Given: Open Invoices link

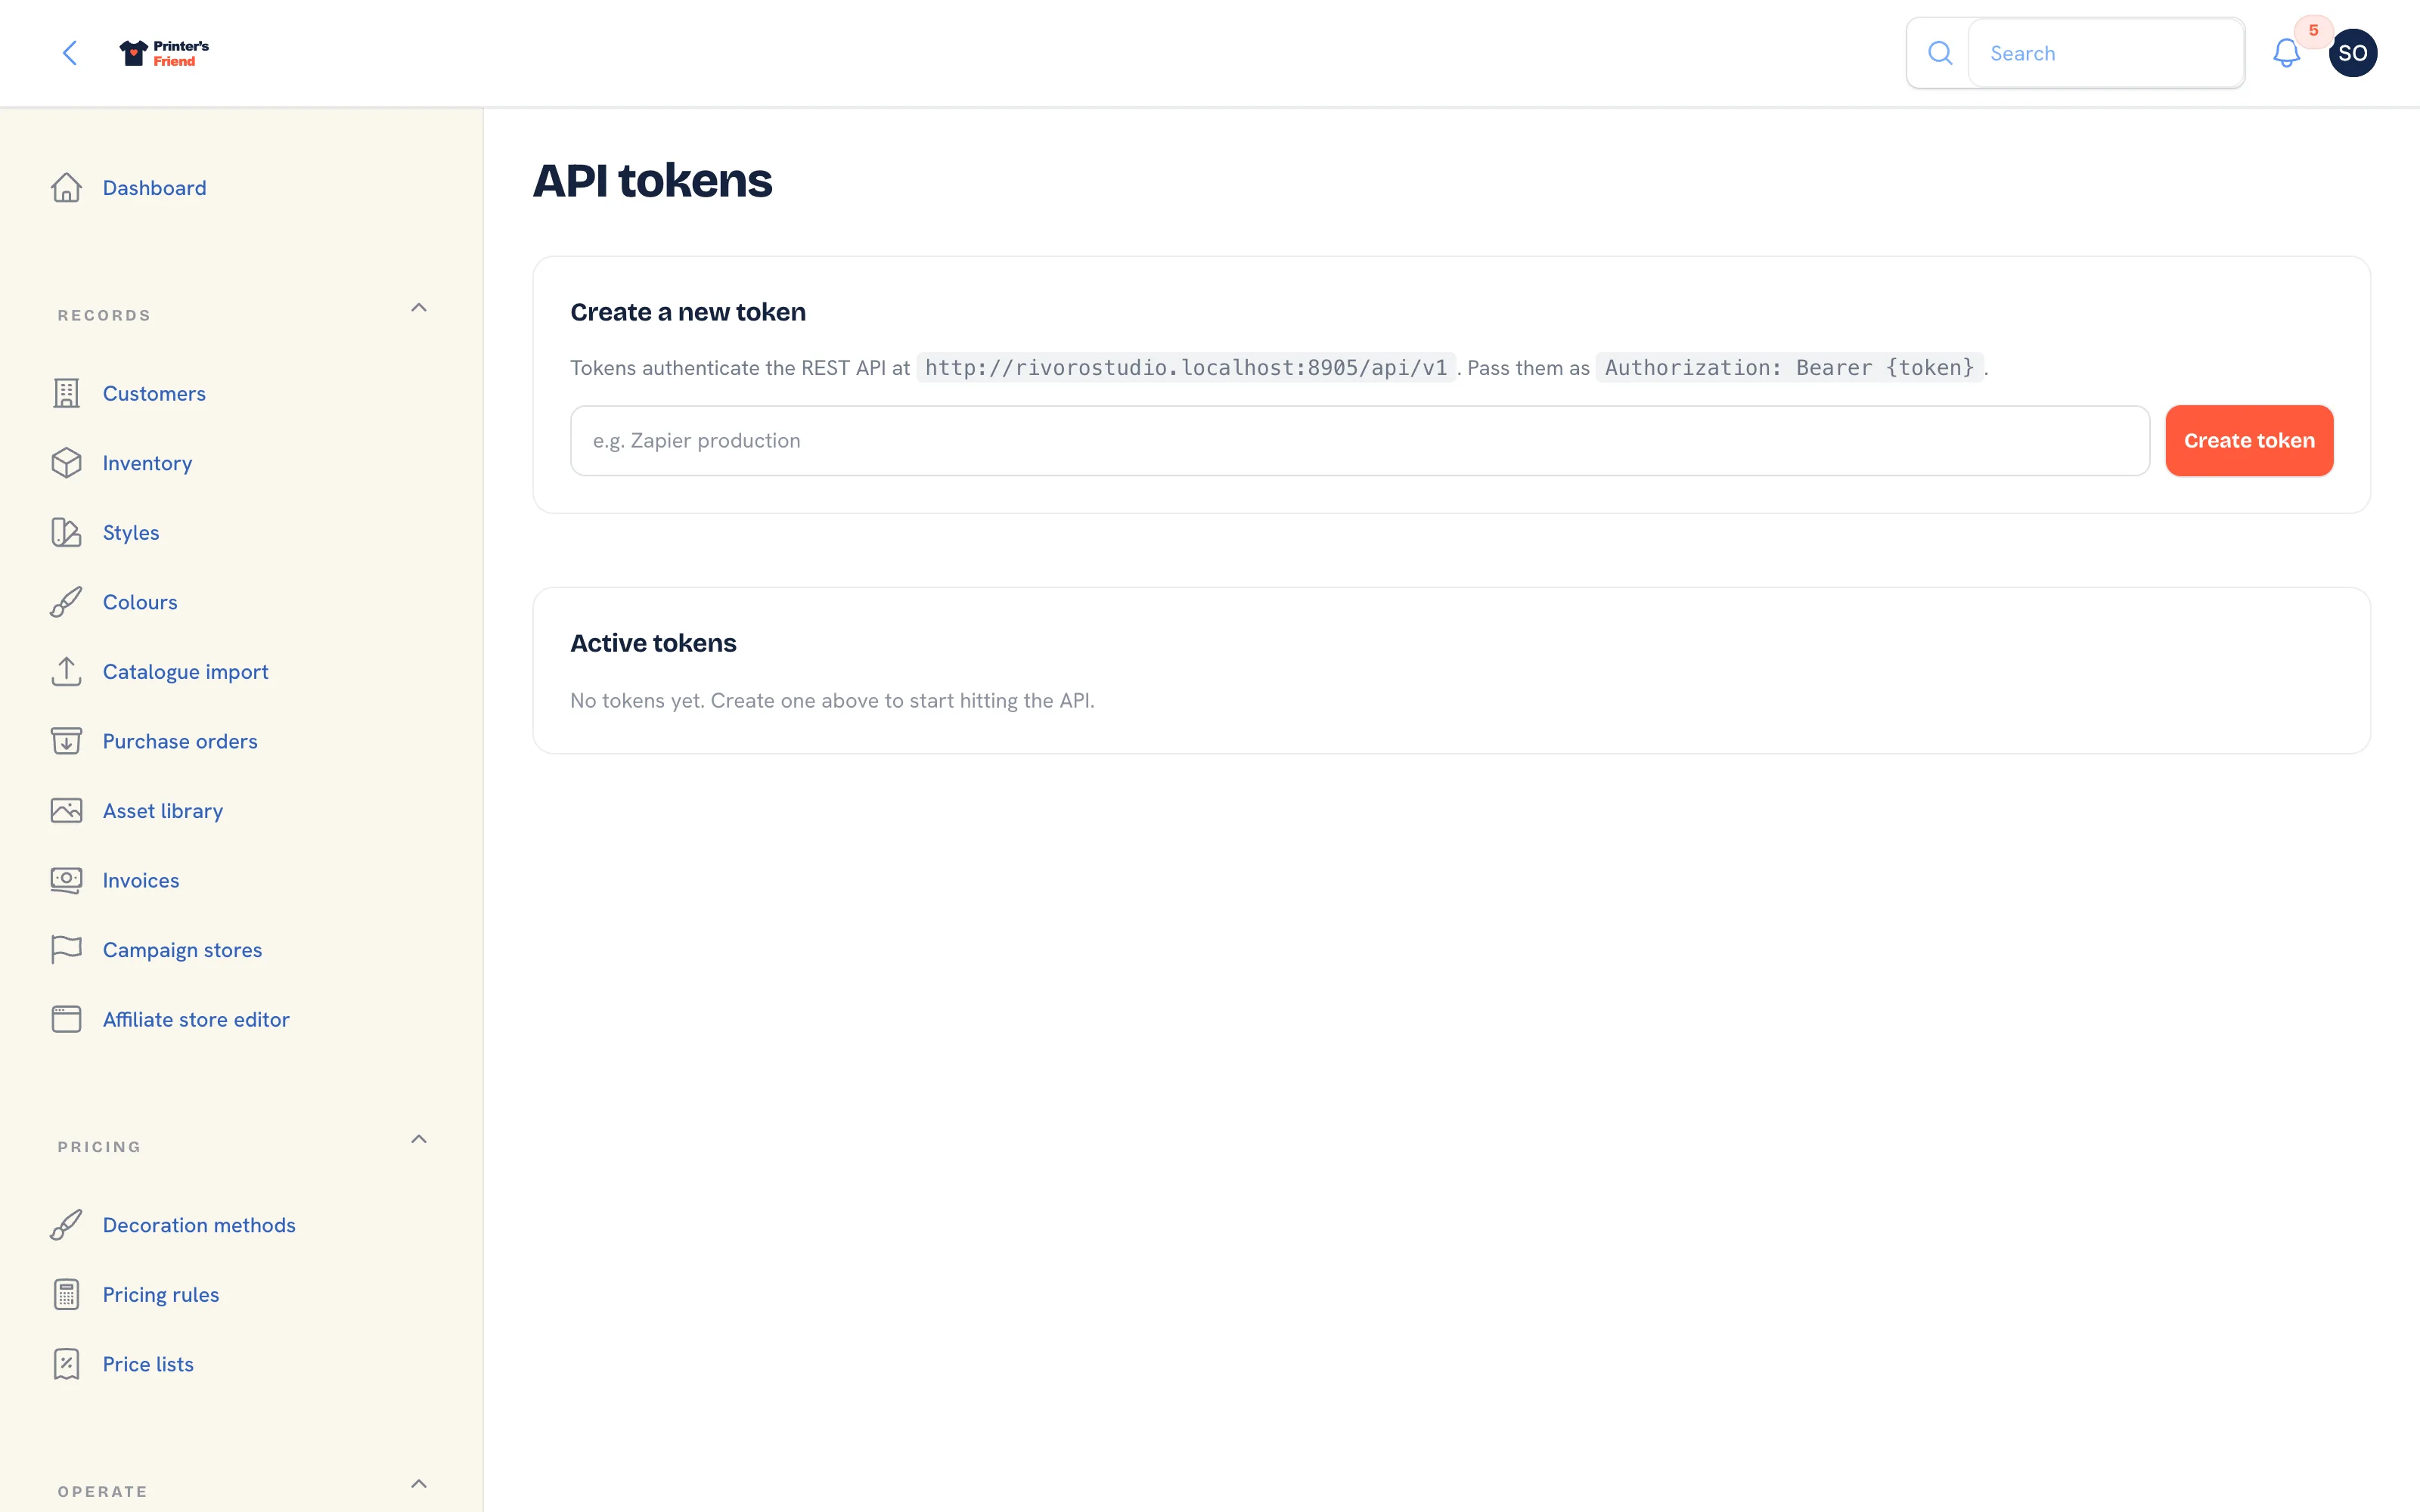Looking at the screenshot, I should 141,880.
